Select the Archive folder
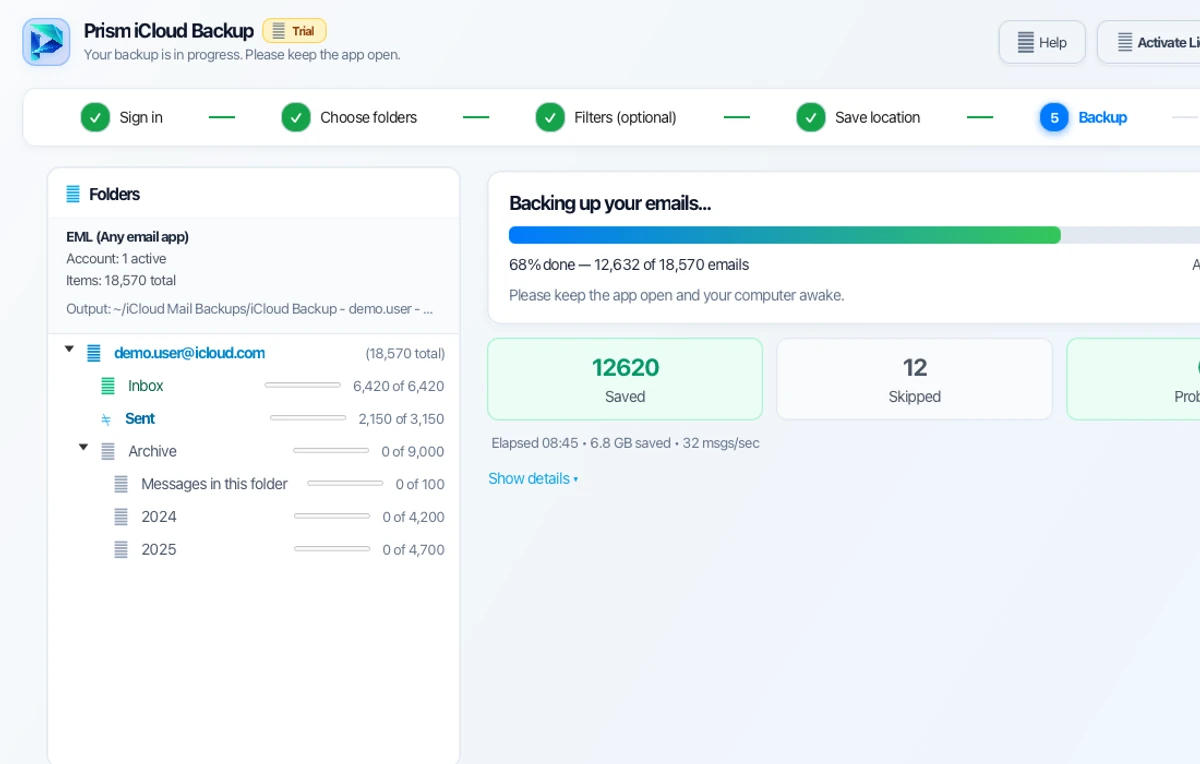Image resolution: width=1200 pixels, height=764 pixels. click(x=152, y=451)
